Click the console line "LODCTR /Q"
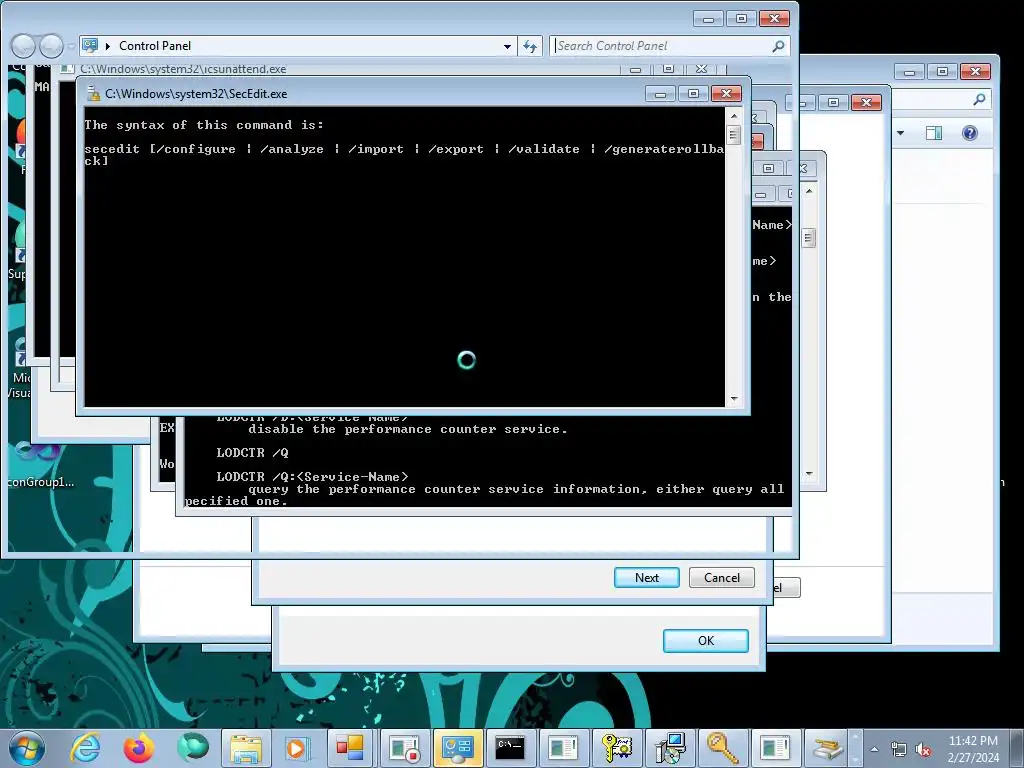The height and width of the screenshot is (768, 1024). click(252, 453)
